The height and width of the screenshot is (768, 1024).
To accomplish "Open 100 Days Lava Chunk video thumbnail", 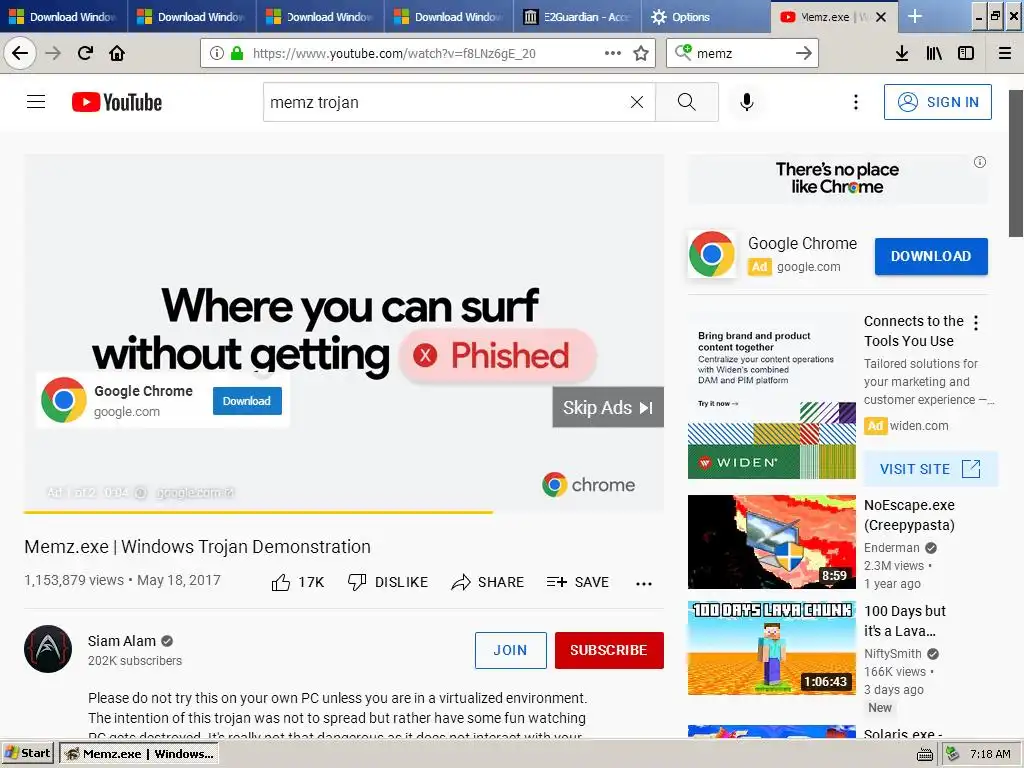I will [x=771, y=648].
